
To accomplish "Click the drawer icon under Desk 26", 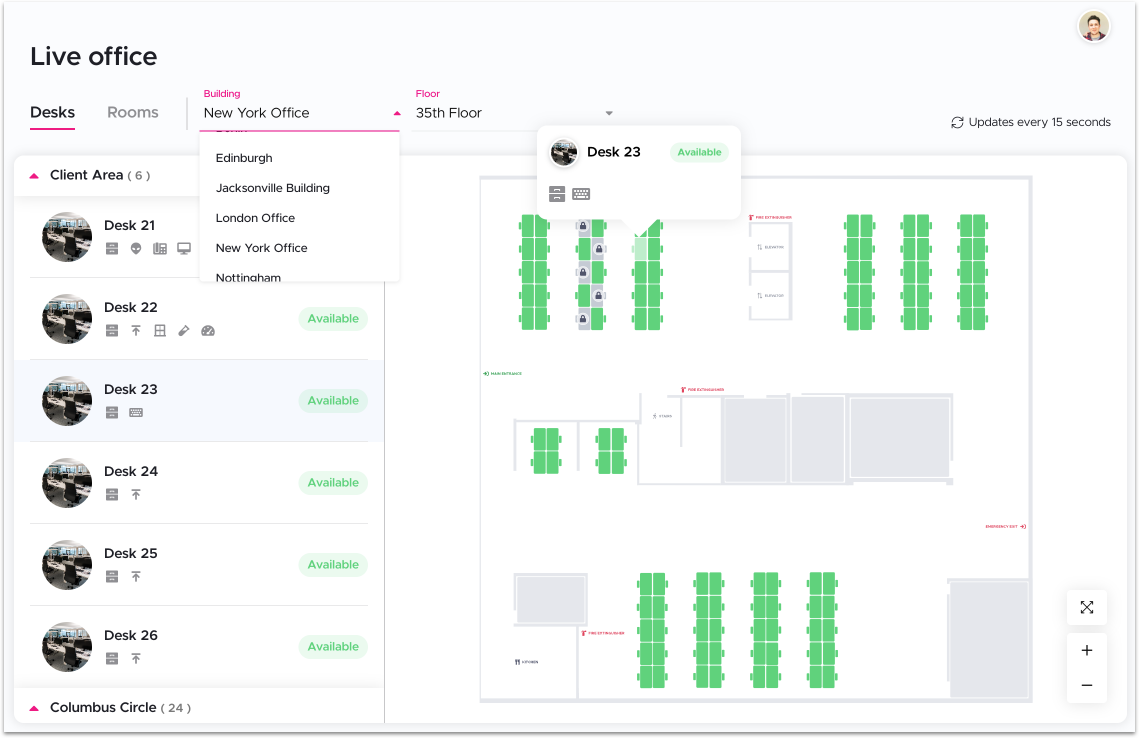I will point(112,659).
